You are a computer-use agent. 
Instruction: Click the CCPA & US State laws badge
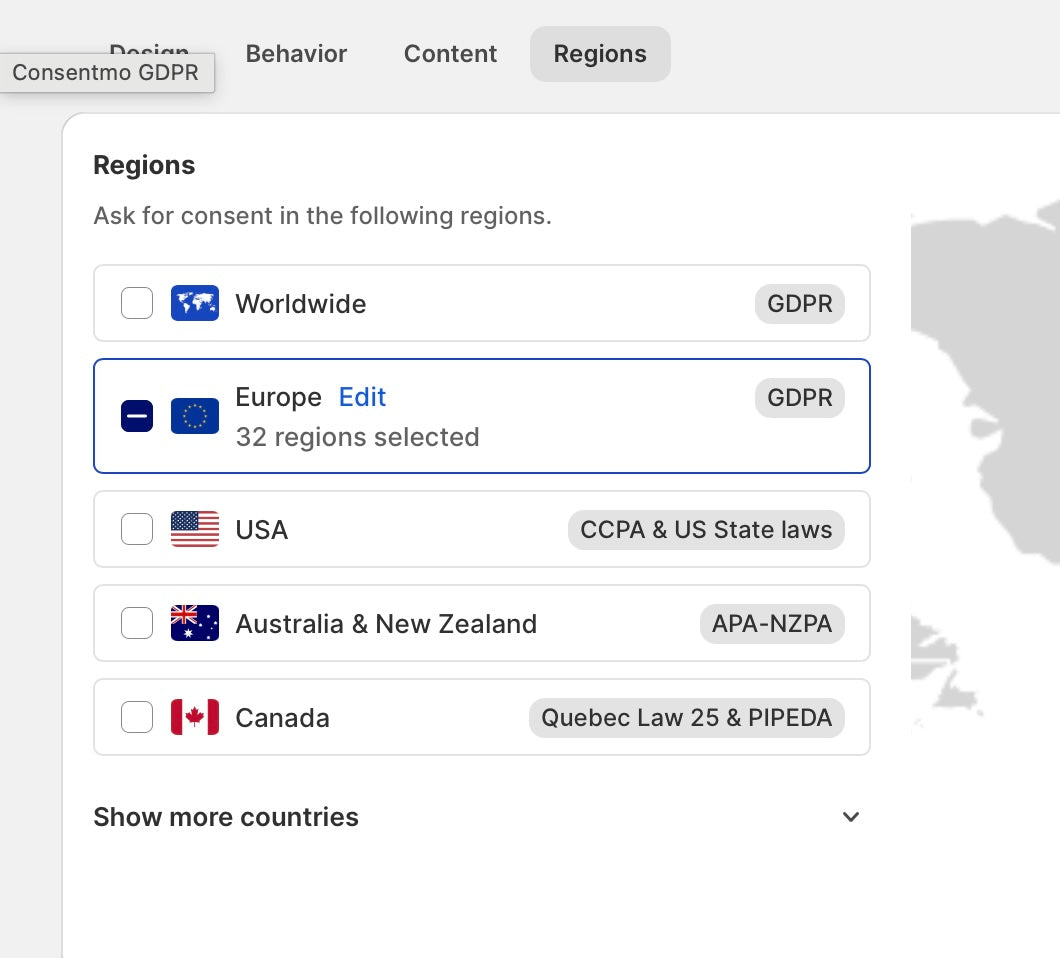click(706, 529)
